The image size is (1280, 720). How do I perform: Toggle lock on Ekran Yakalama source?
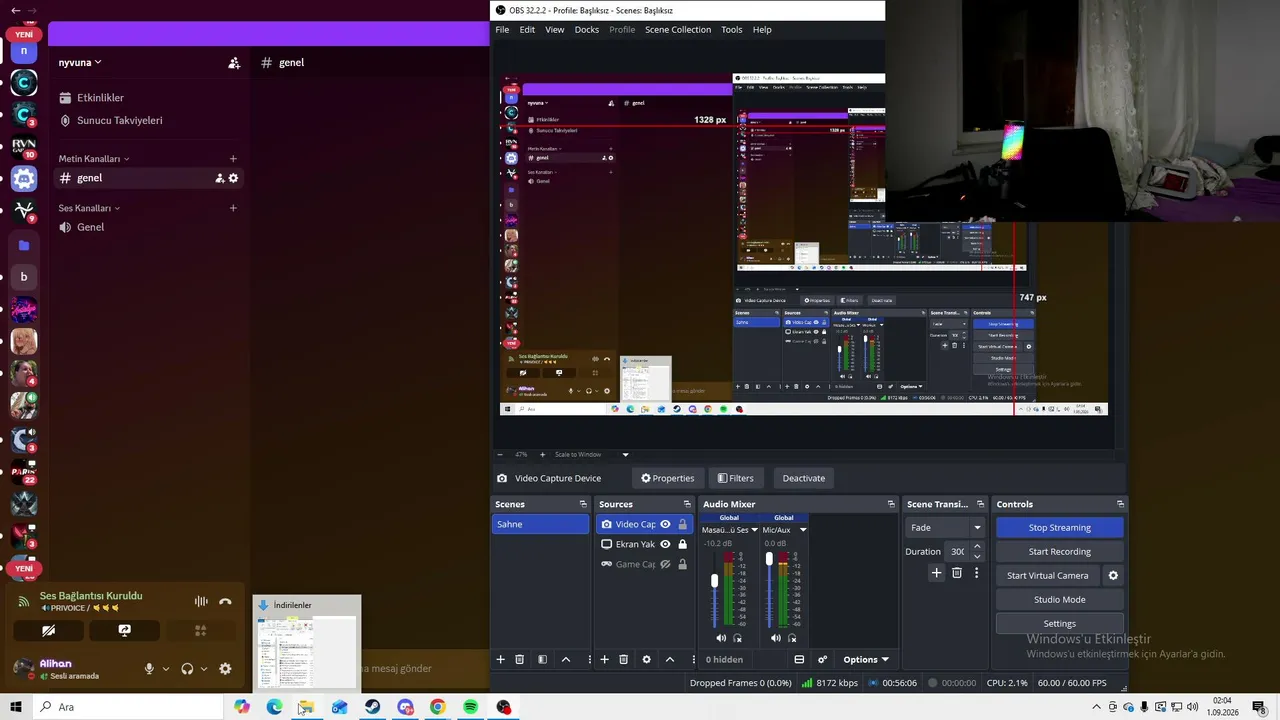pyautogui.click(x=683, y=544)
